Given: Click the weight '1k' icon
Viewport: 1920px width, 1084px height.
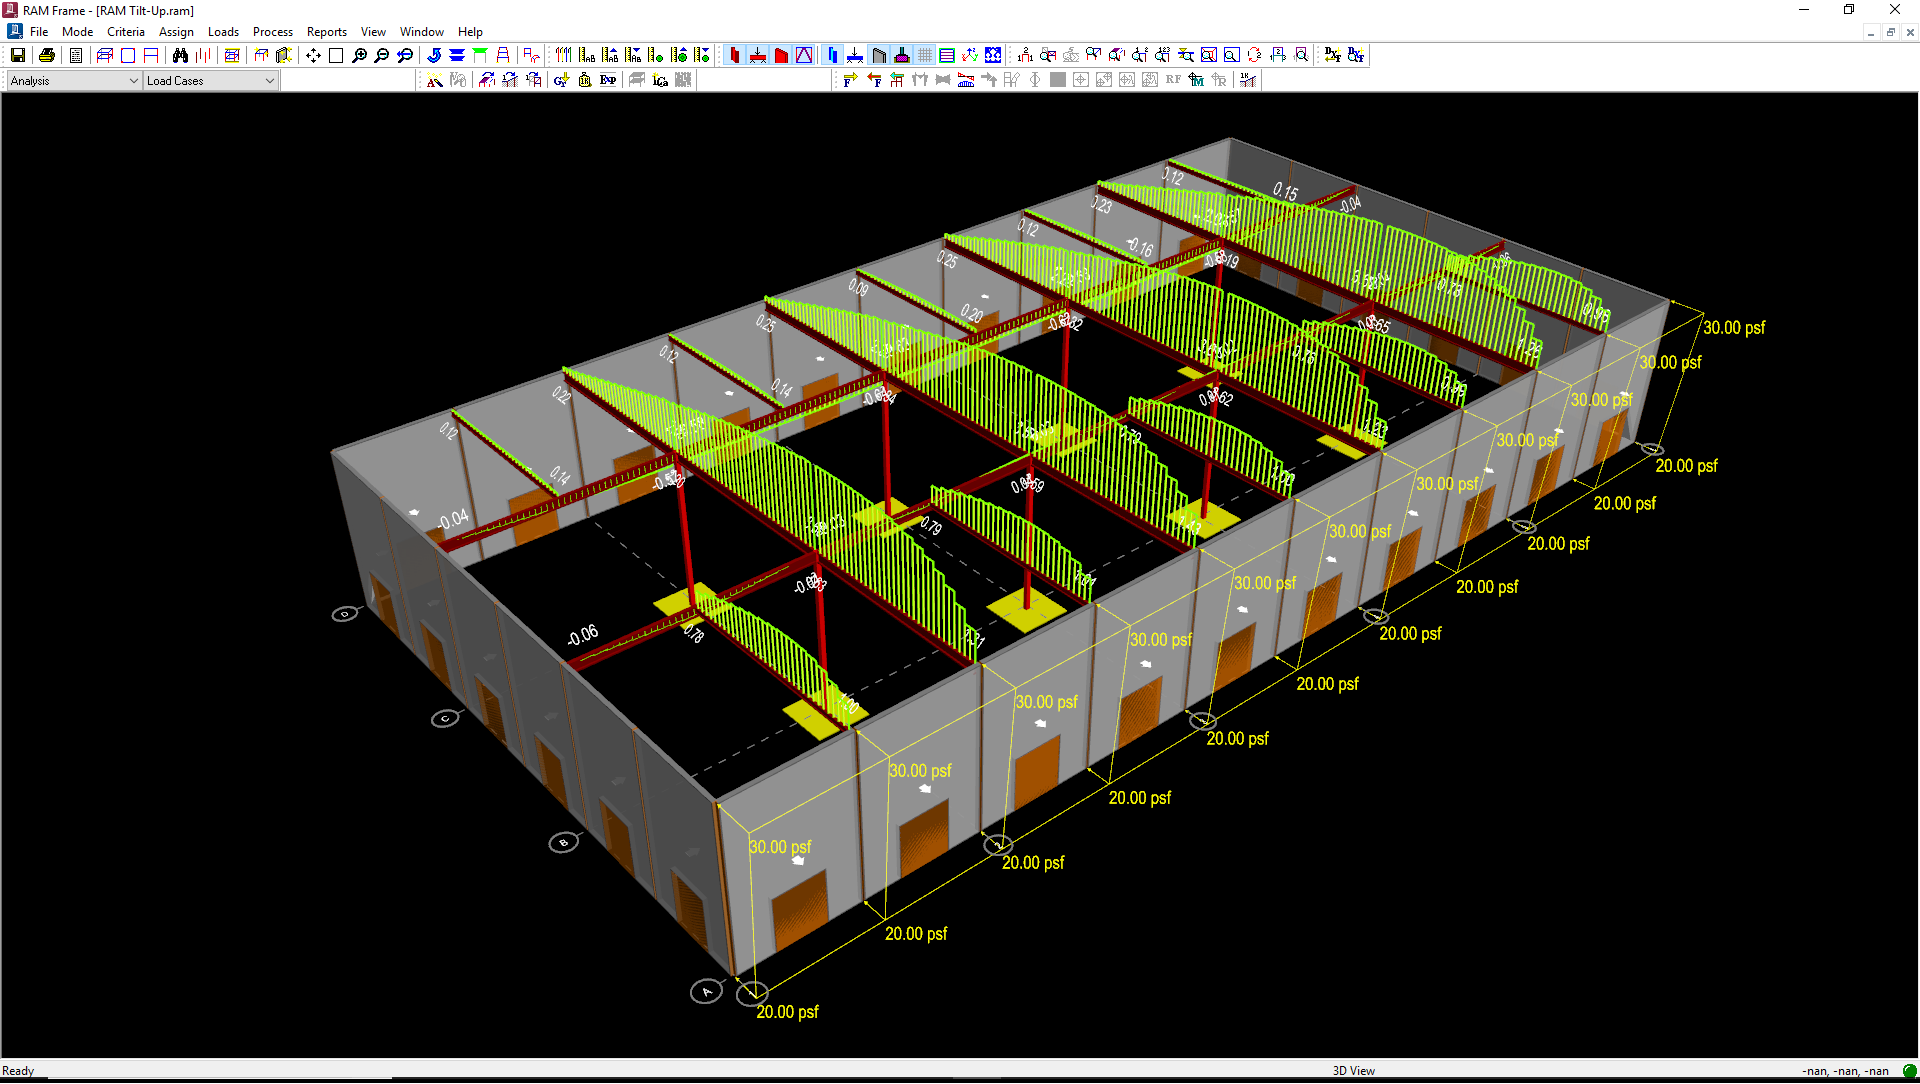Looking at the screenshot, I should point(584,80).
